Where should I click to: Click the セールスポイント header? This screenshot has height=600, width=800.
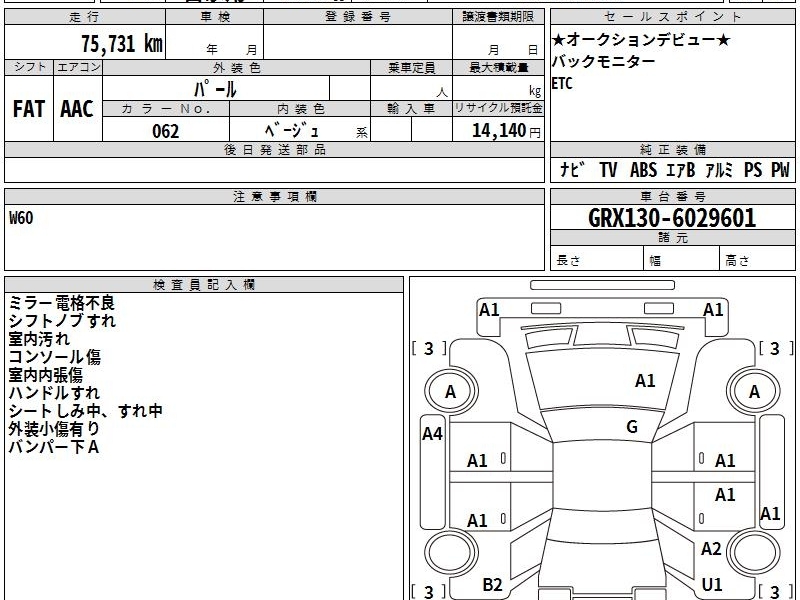tap(672, 17)
